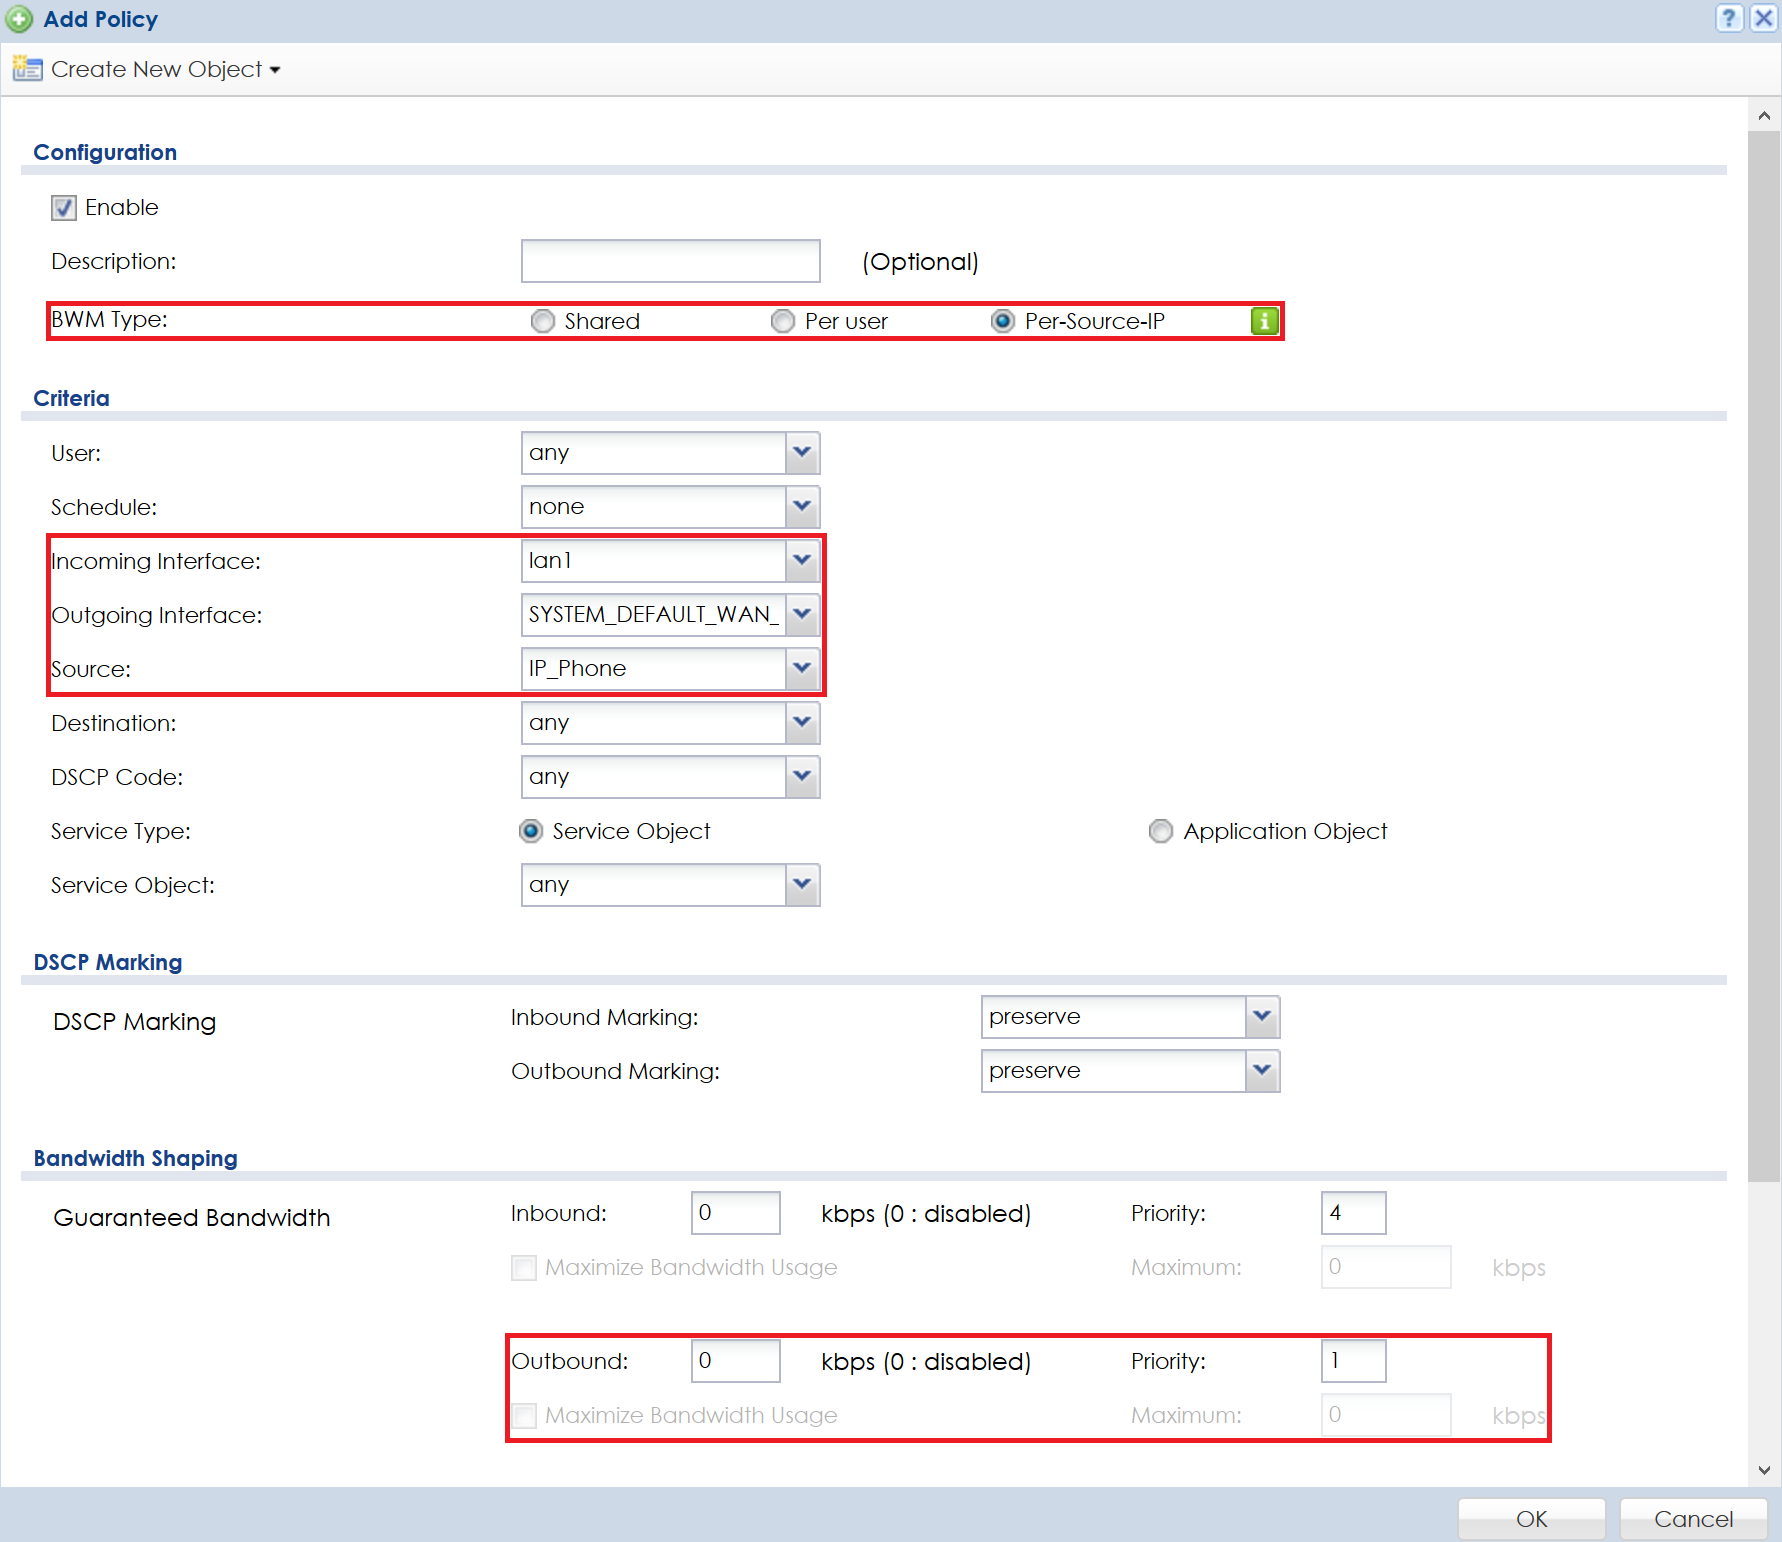Click the Create New Object icon

pyautogui.click(x=27, y=69)
